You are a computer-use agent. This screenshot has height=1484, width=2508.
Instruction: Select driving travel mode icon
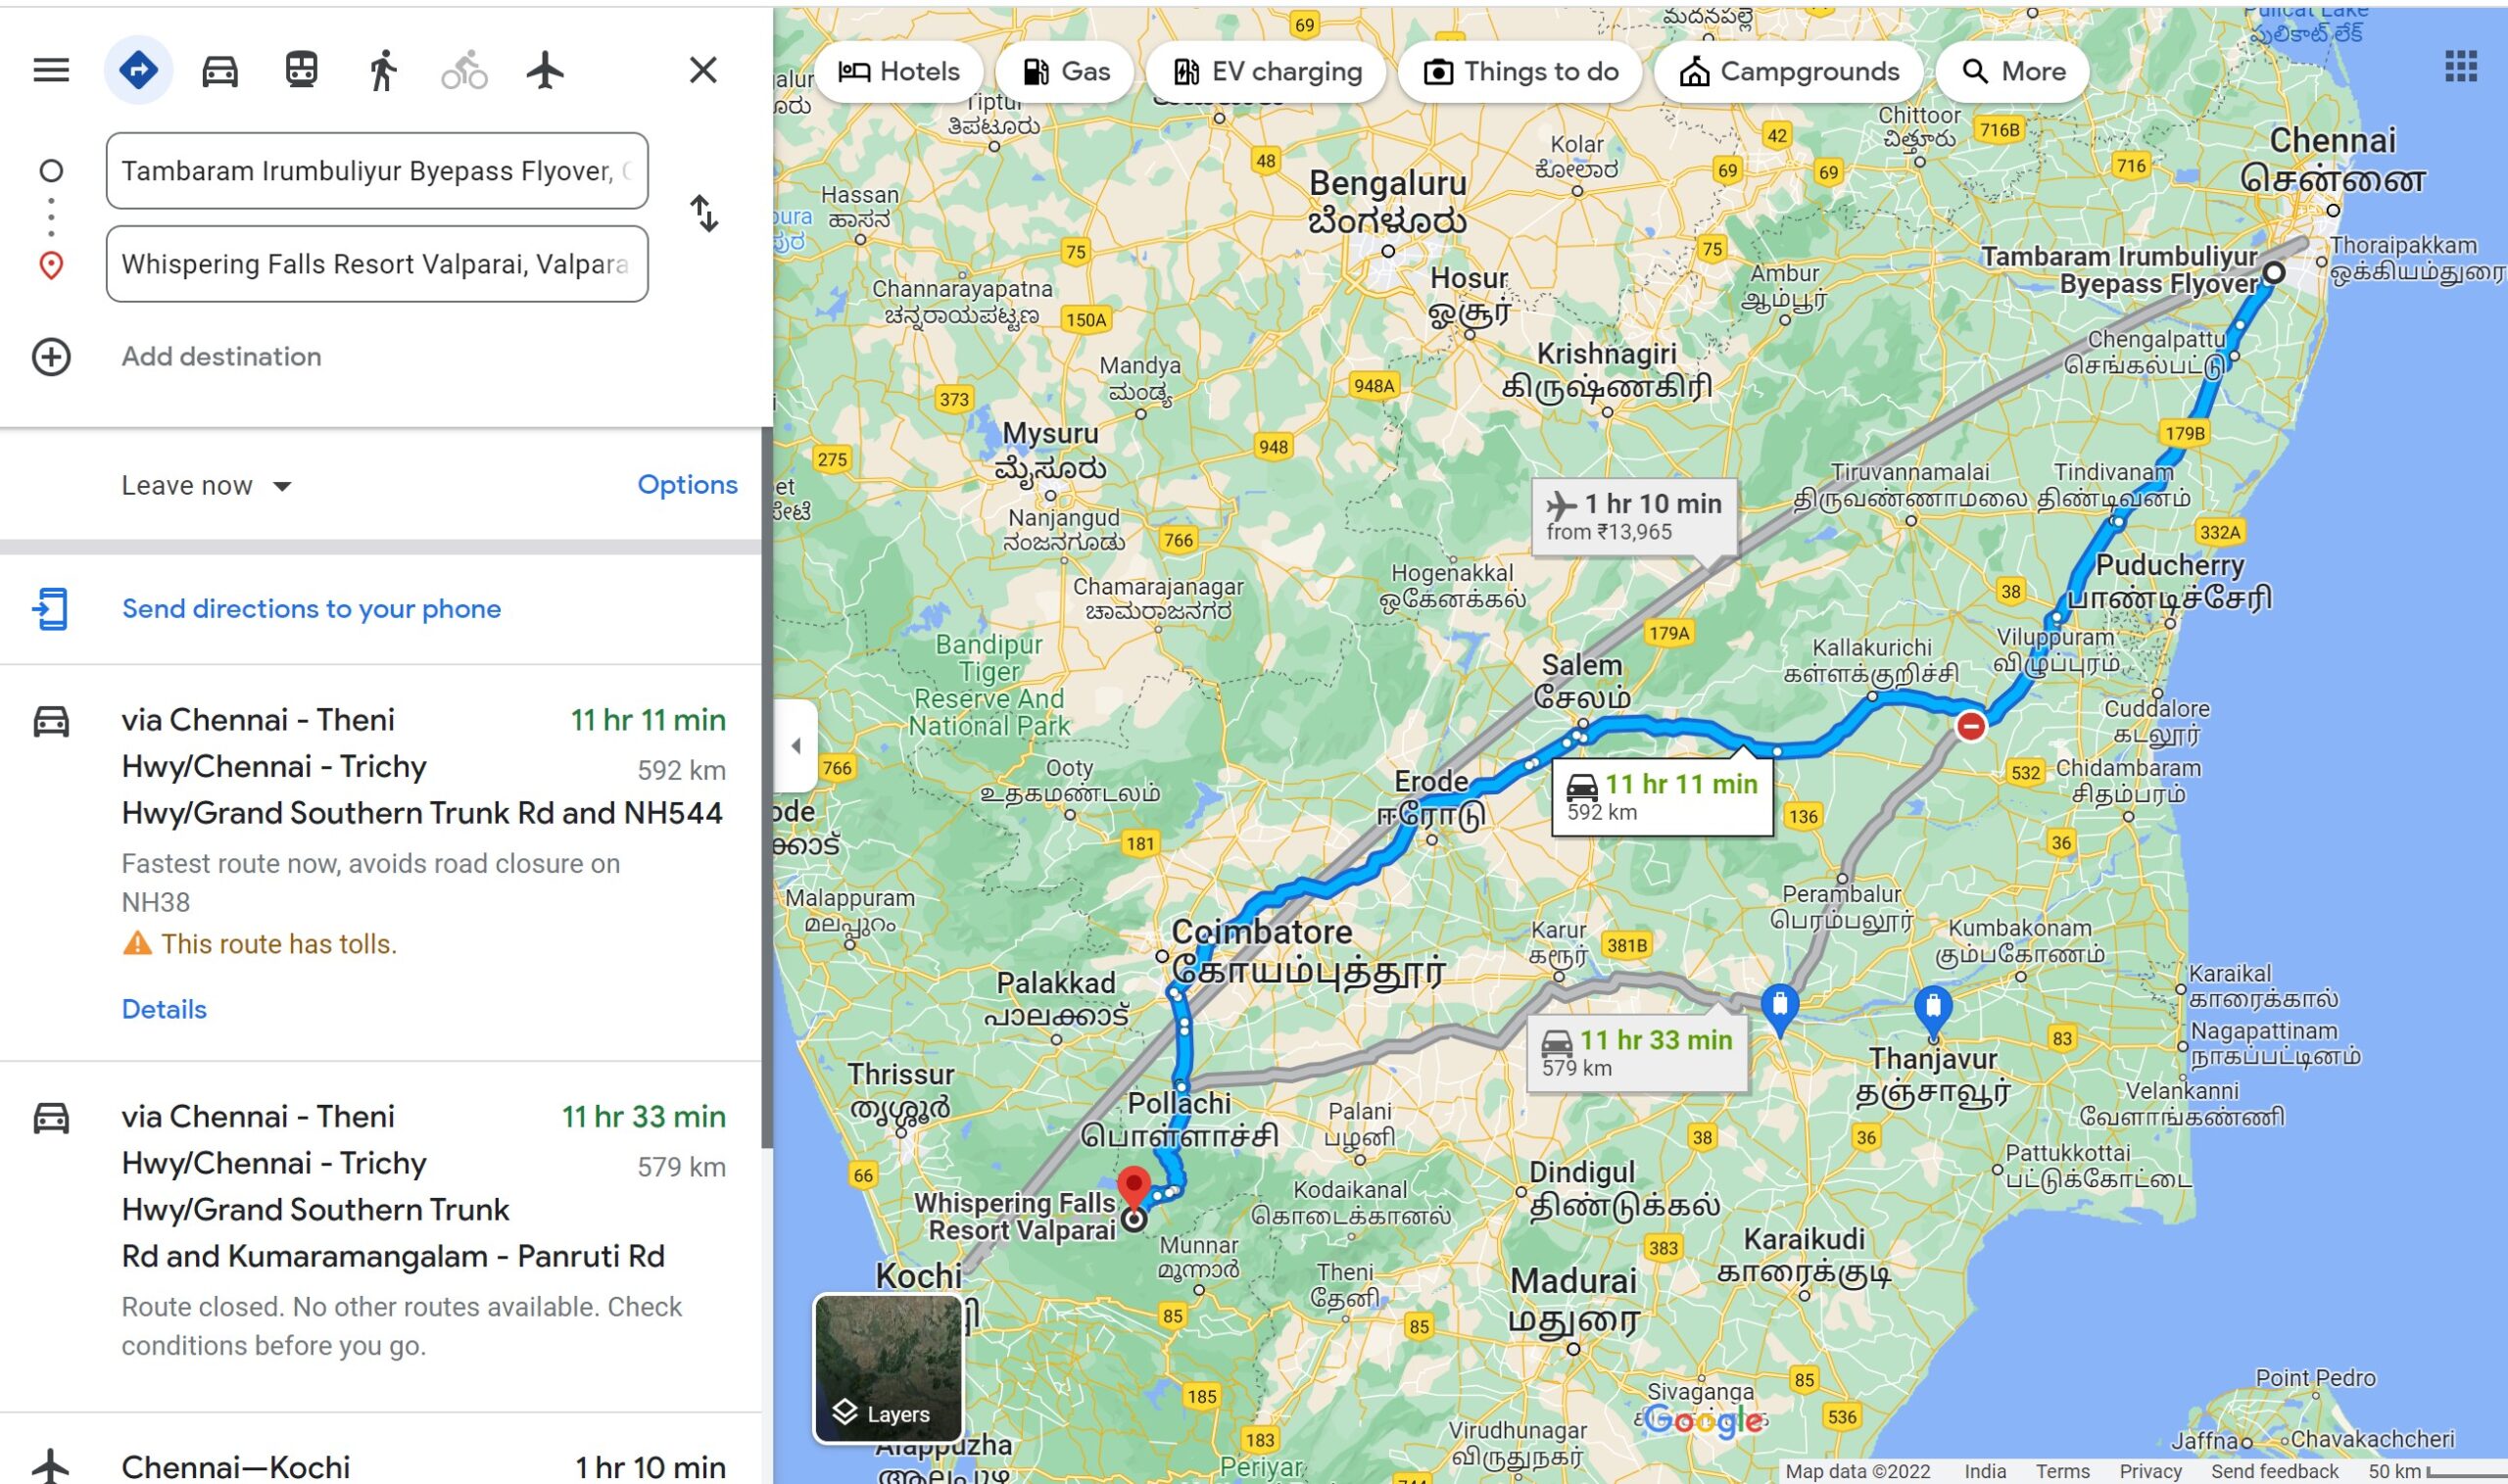coord(220,71)
